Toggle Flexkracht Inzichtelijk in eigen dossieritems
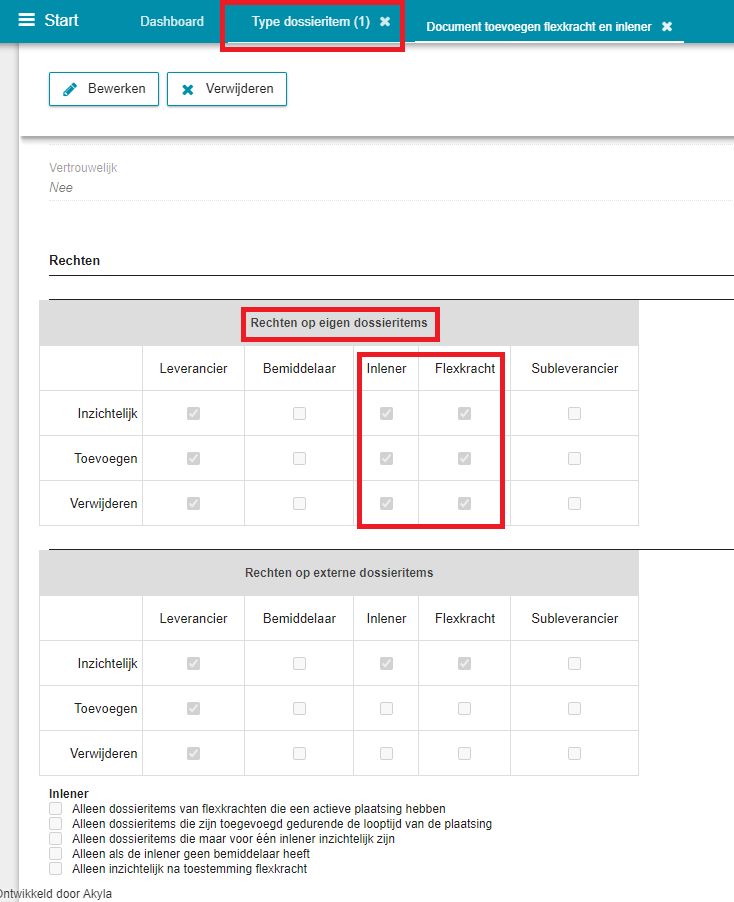This screenshot has width=734, height=902. click(x=464, y=413)
